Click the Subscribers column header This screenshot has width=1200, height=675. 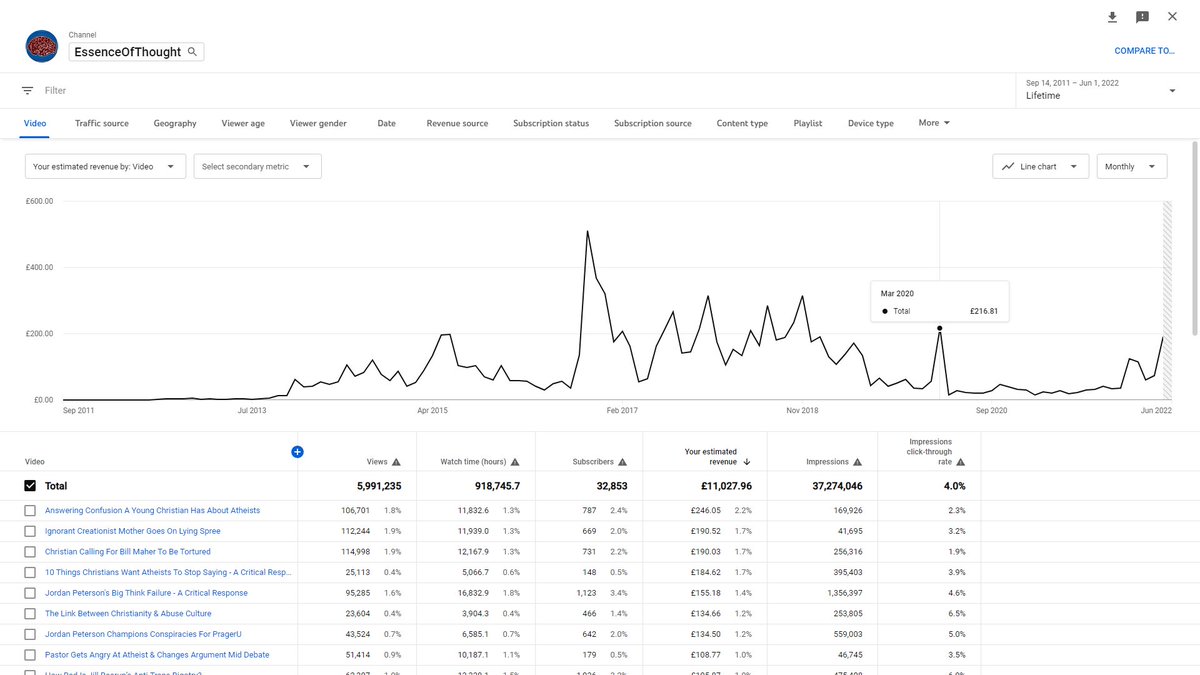593,462
